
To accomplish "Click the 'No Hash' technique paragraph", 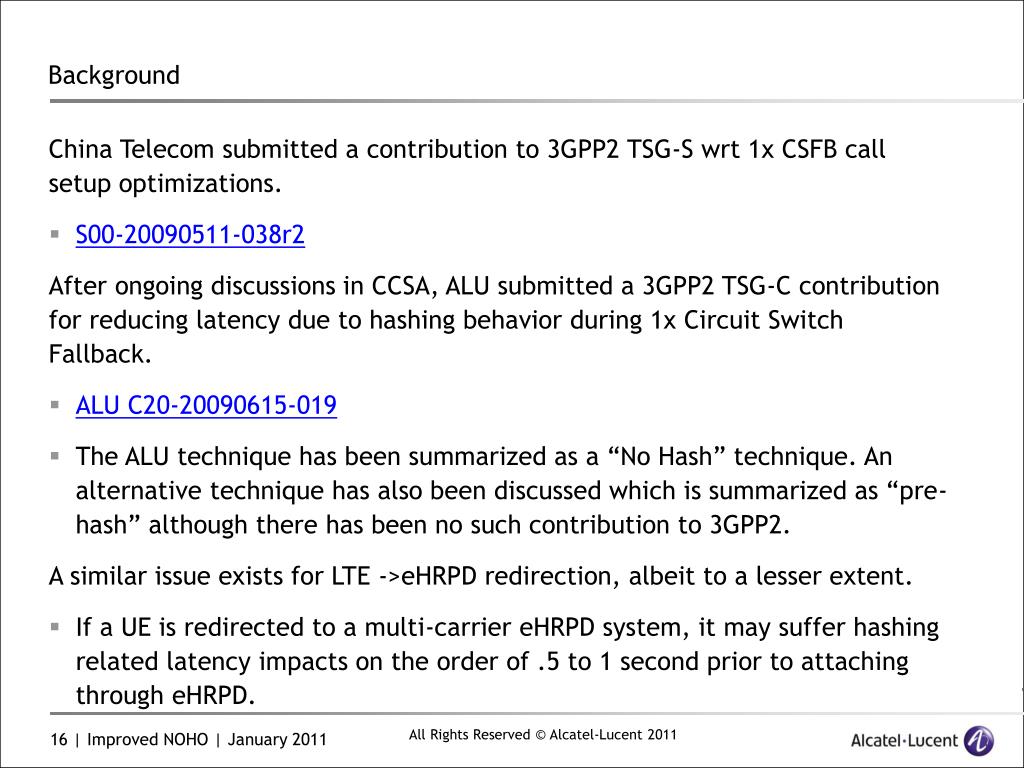I will tap(511, 490).
